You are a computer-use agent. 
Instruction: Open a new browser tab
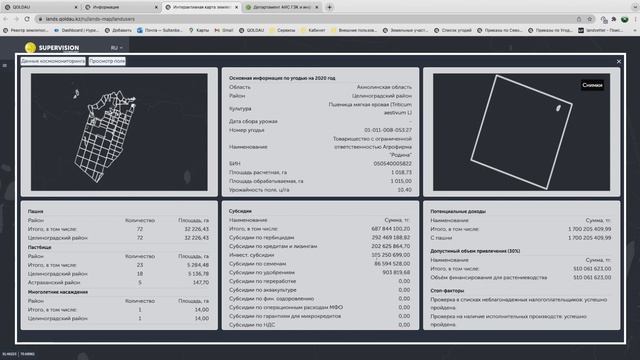[329, 7]
